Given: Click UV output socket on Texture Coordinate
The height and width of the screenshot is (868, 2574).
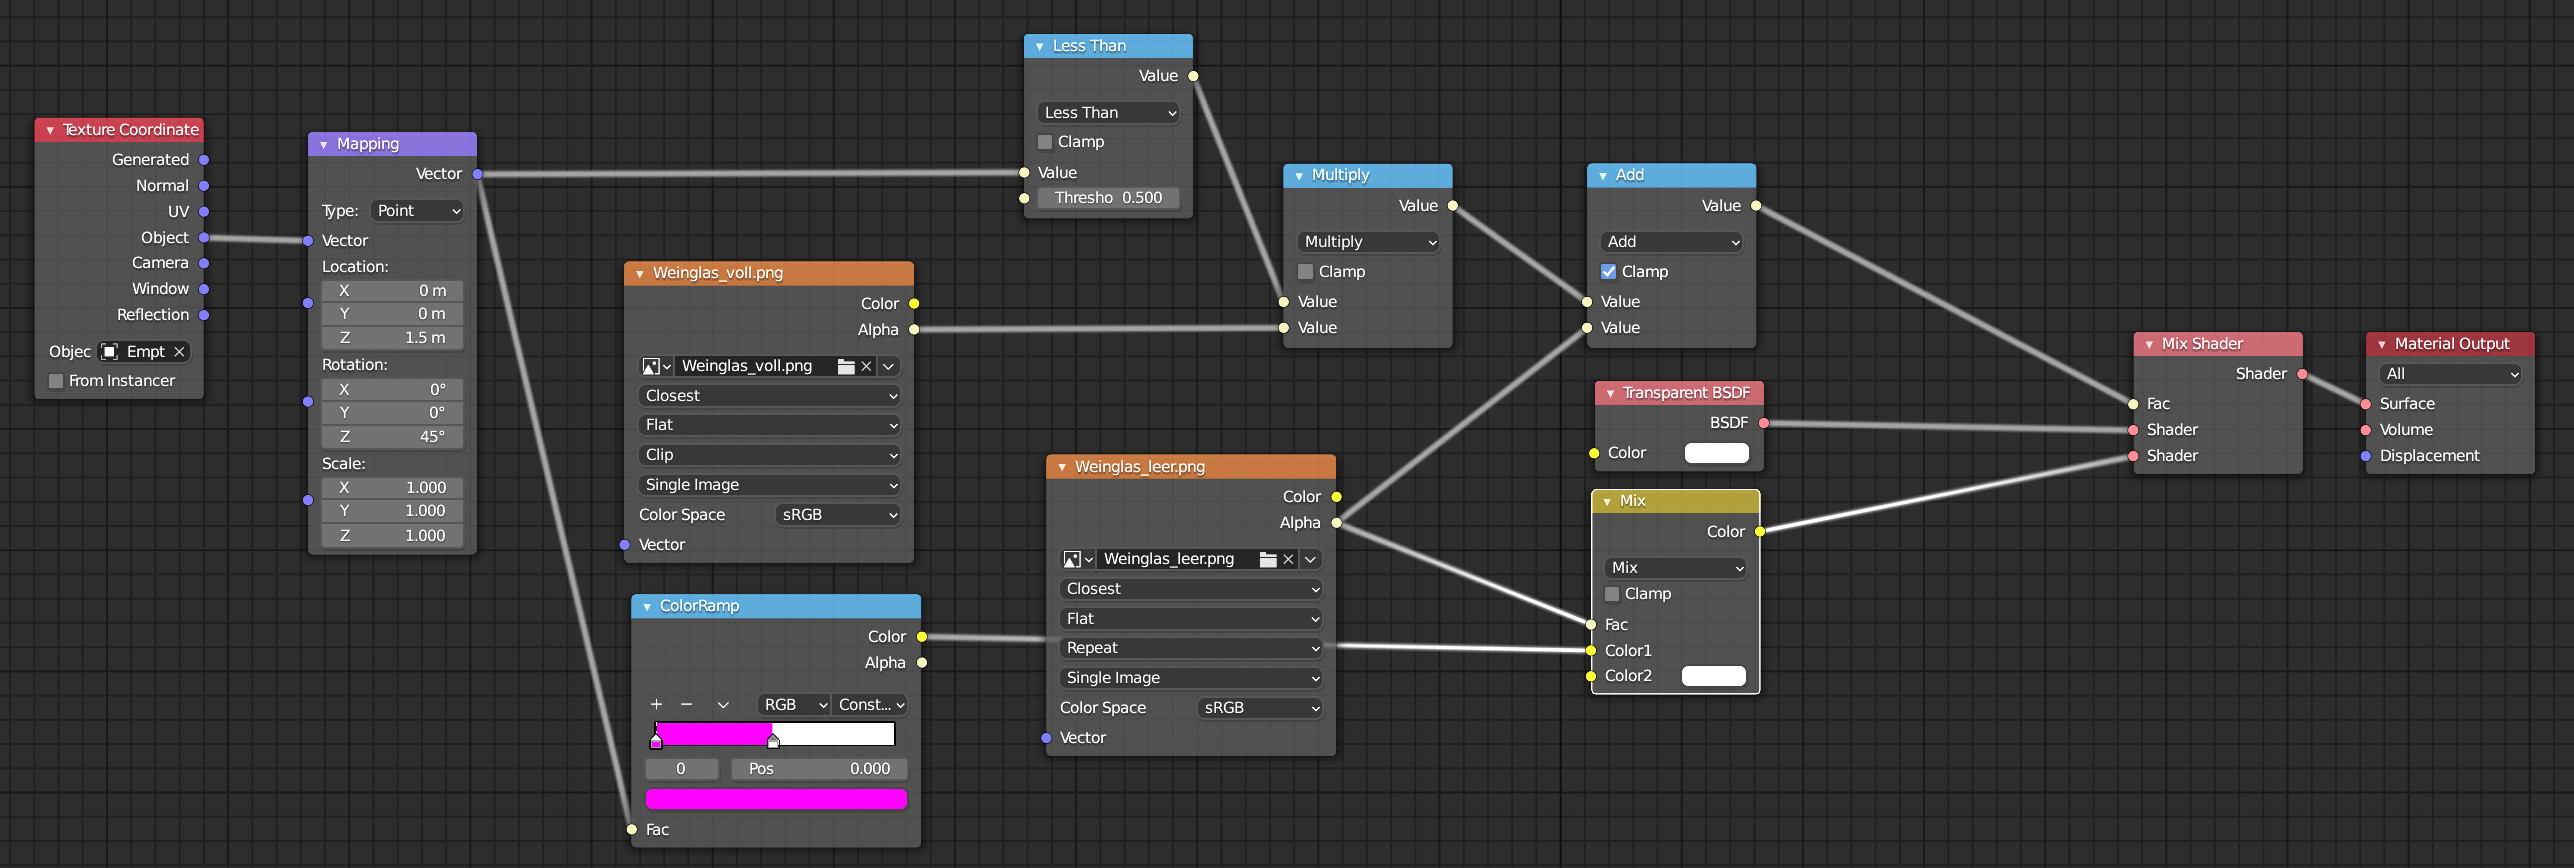Looking at the screenshot, I should click(204, 212).
